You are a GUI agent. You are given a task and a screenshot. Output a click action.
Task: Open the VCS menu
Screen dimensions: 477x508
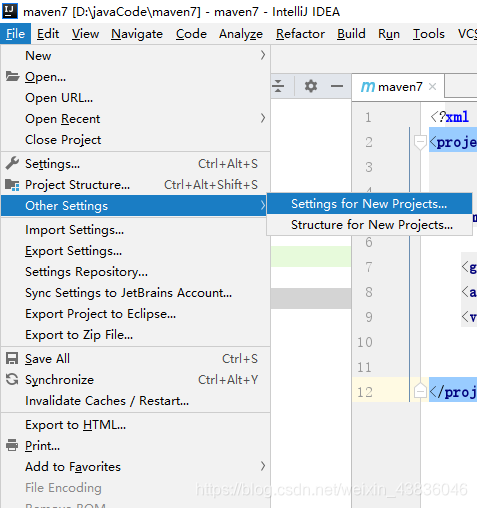pos(467,34)
